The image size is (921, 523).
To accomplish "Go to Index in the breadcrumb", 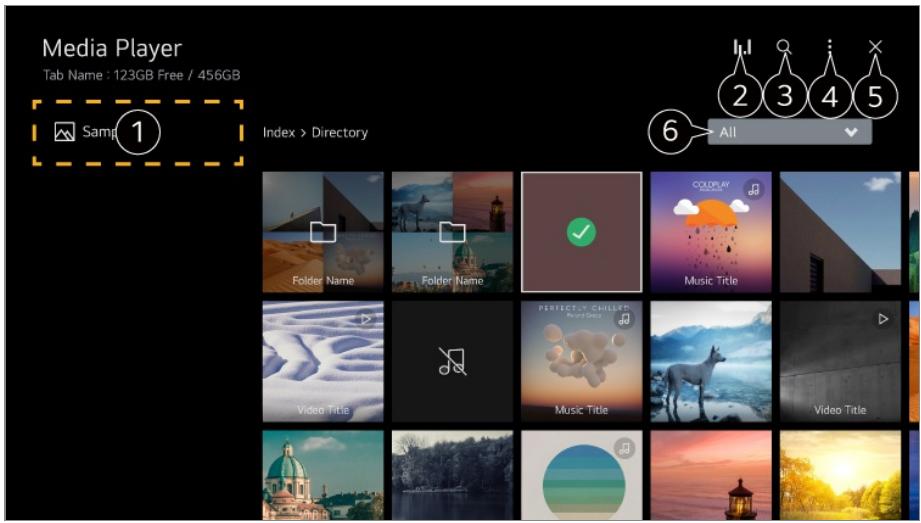I will (x=278, y=133).
